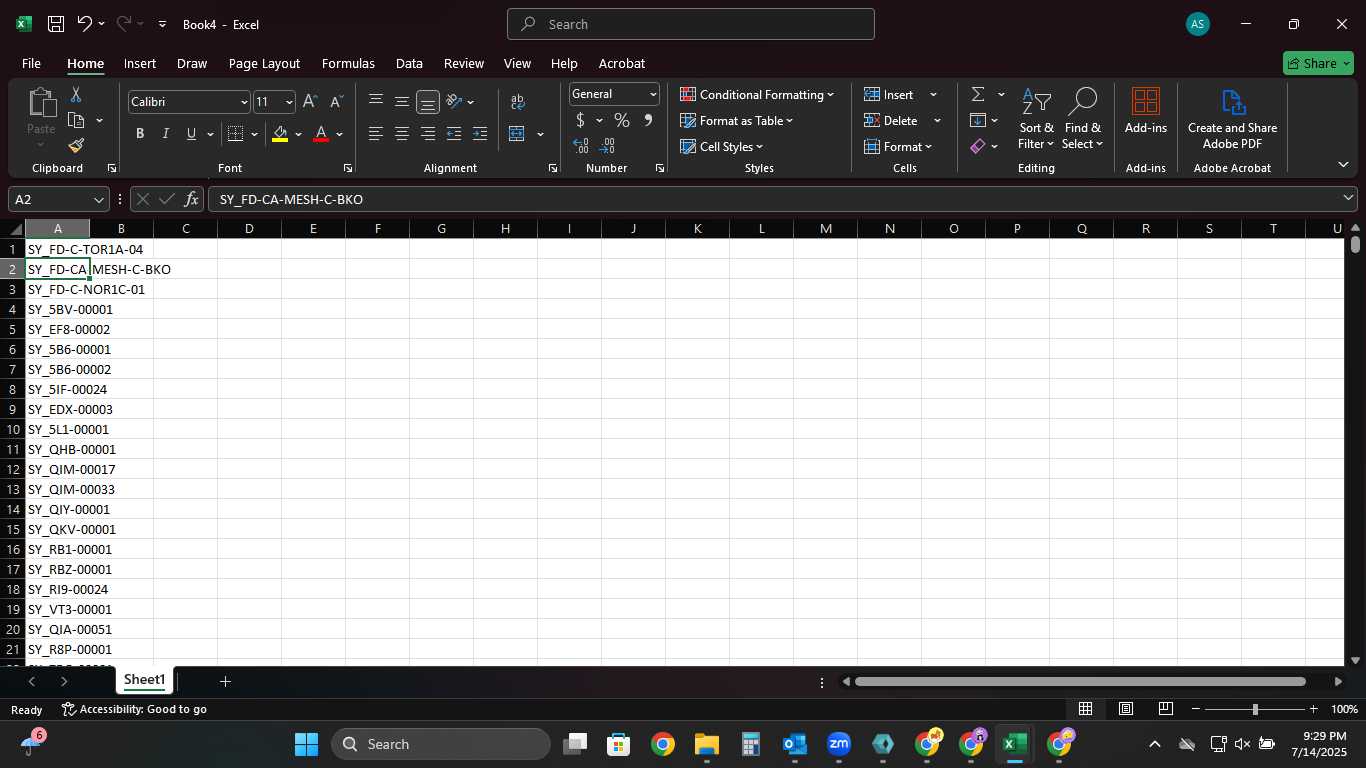
Task: Save the workbook with the floppy icon
Action: point(56,24)
